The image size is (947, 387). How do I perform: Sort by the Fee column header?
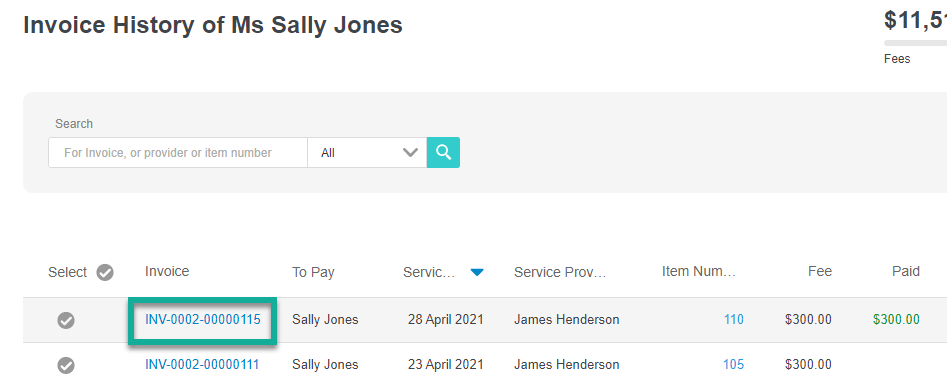click(820, 272)
